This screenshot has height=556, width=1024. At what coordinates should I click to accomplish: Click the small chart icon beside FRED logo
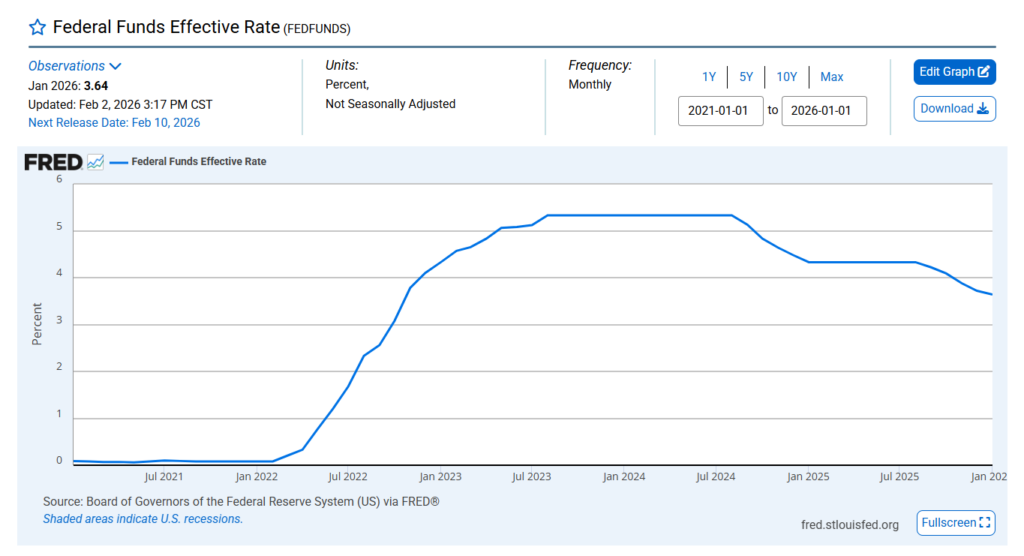coord(96,162)
